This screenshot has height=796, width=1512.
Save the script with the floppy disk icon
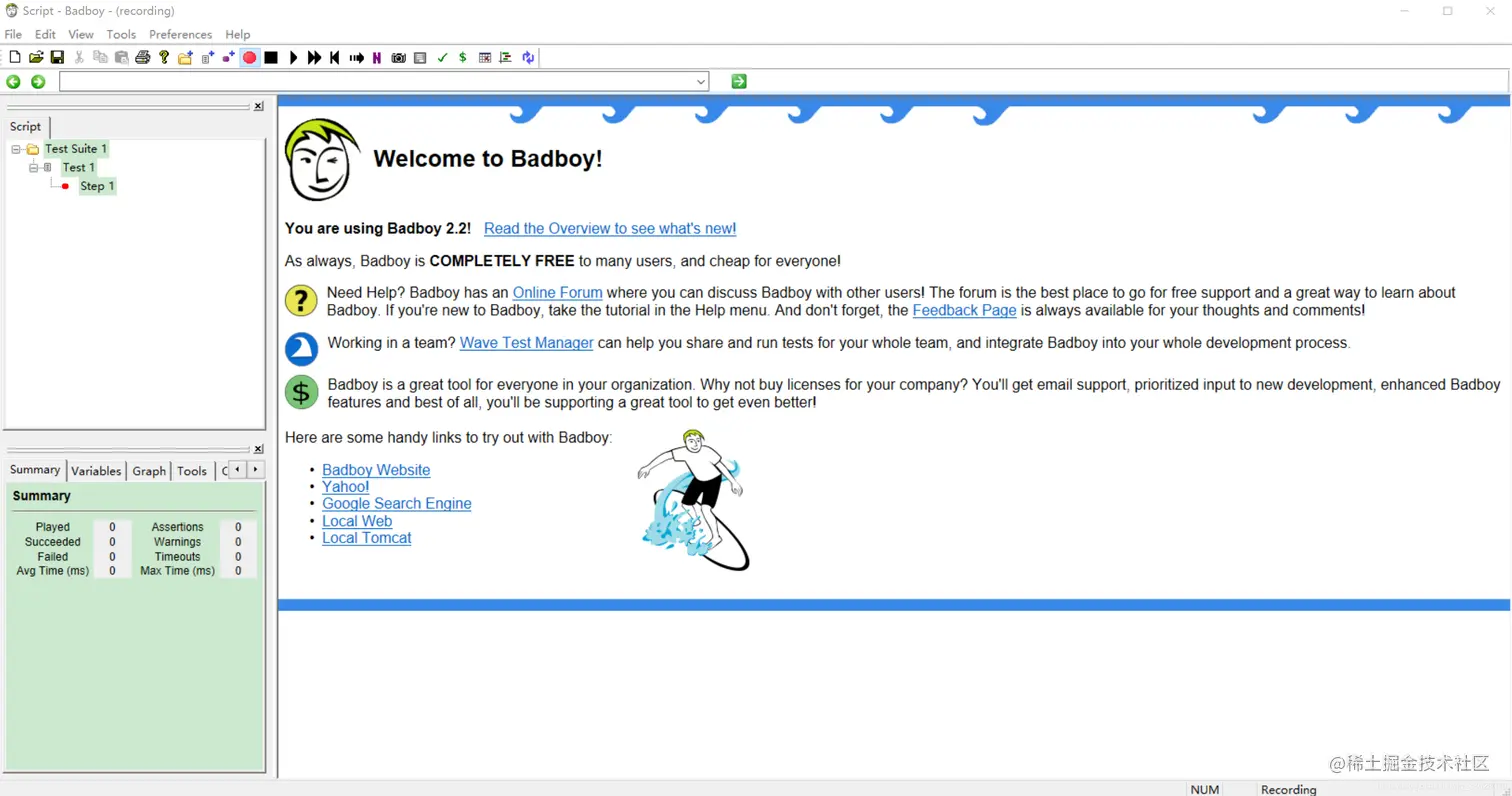pos(57,58)
